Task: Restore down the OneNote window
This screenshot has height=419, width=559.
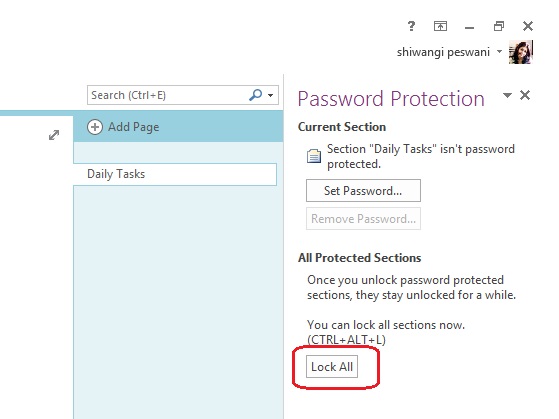Action: coord(499,26)
